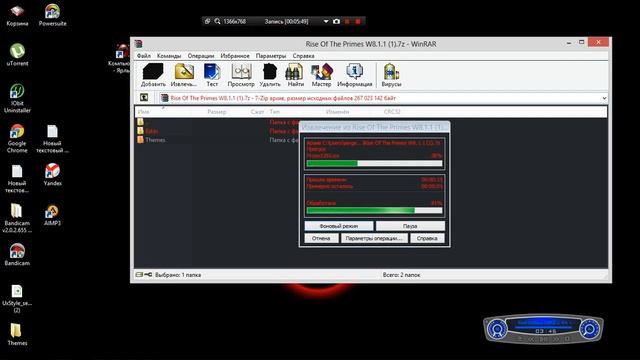Click the Справка button in extraction dialog
The width and height of the screenshot is (640, 360).
[x=427, y=238]
